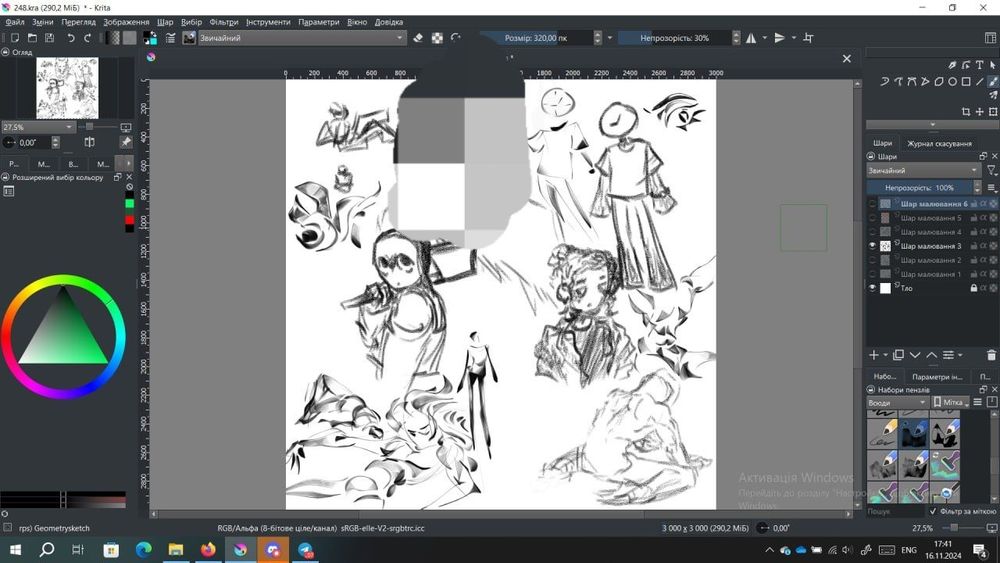1000x563 pixels.
Task: Open the zoom level 27,5% dropdown
Action: pos(38,128)
